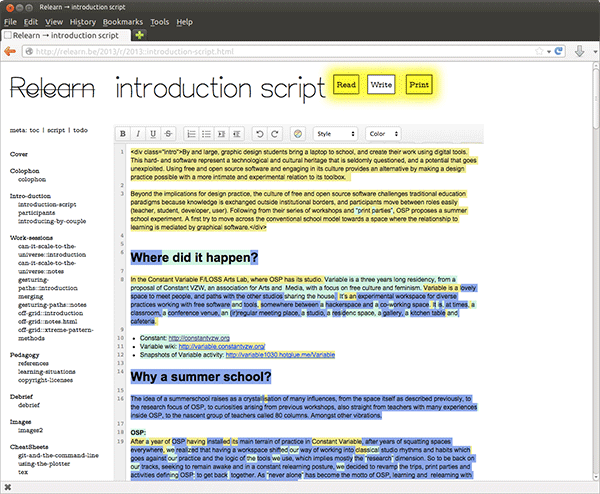This screenshot has width=600, height=494.
Task: Open the script meta link
Action: pos(56,130)
